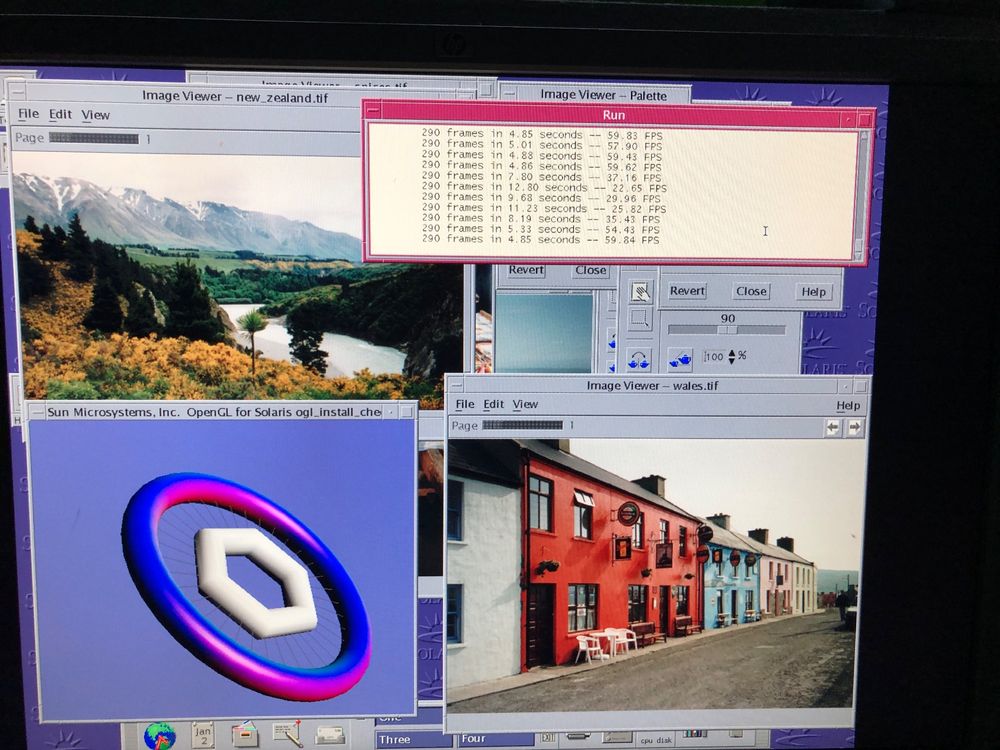The image size is (1000, 750).
Task: Switch to workspace Three
Action: coord(414,740)
